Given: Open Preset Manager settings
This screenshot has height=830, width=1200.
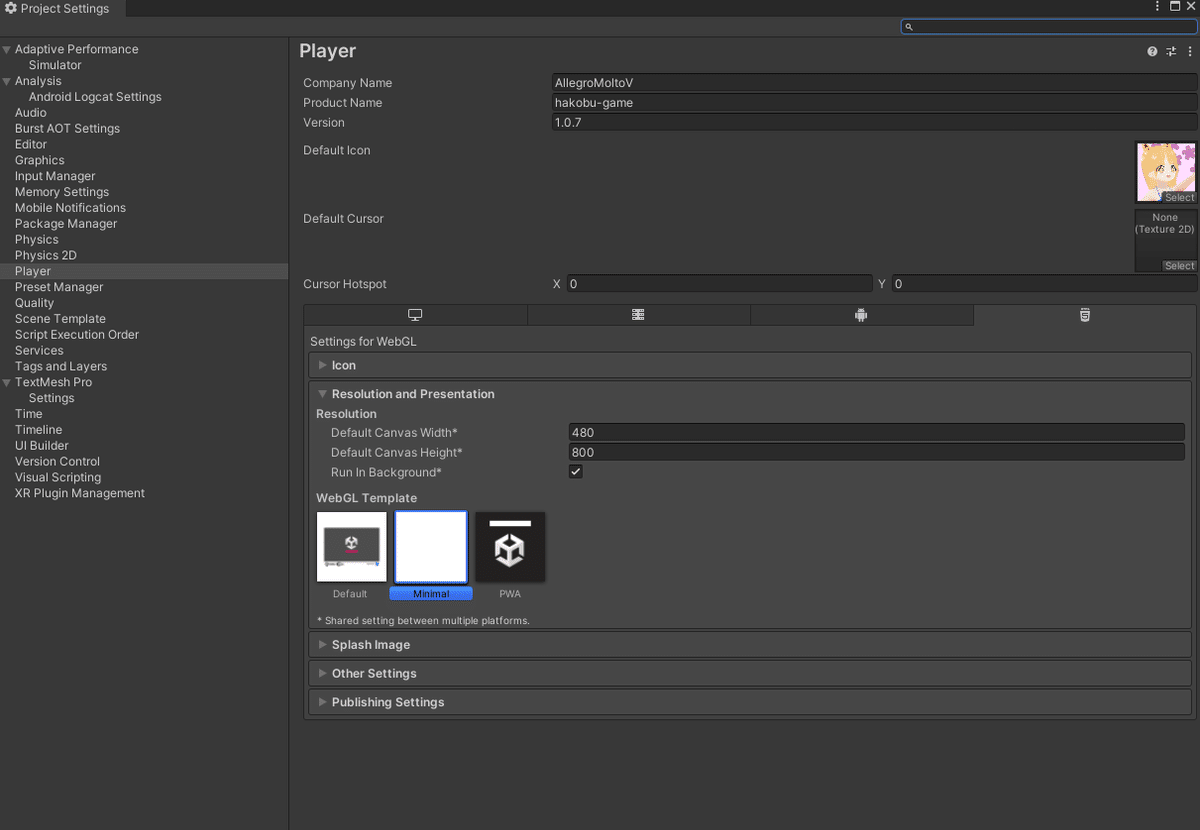Looking at the screenshot, I should pyautogui.click(x=59, y=287).
